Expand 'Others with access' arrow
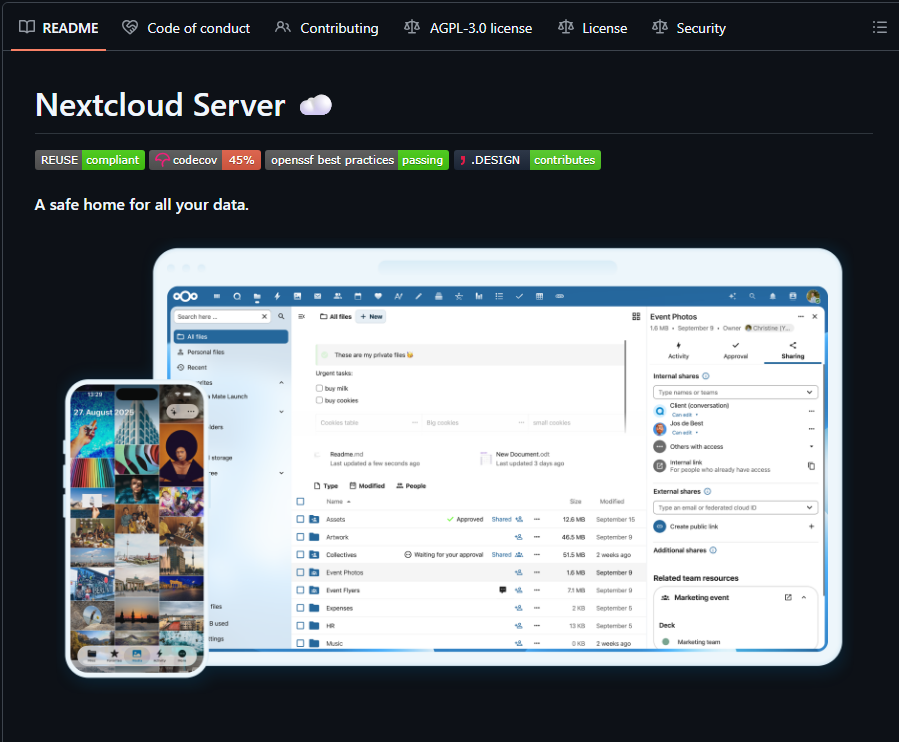This screenshot has width=899, height=742. point(811,446)
